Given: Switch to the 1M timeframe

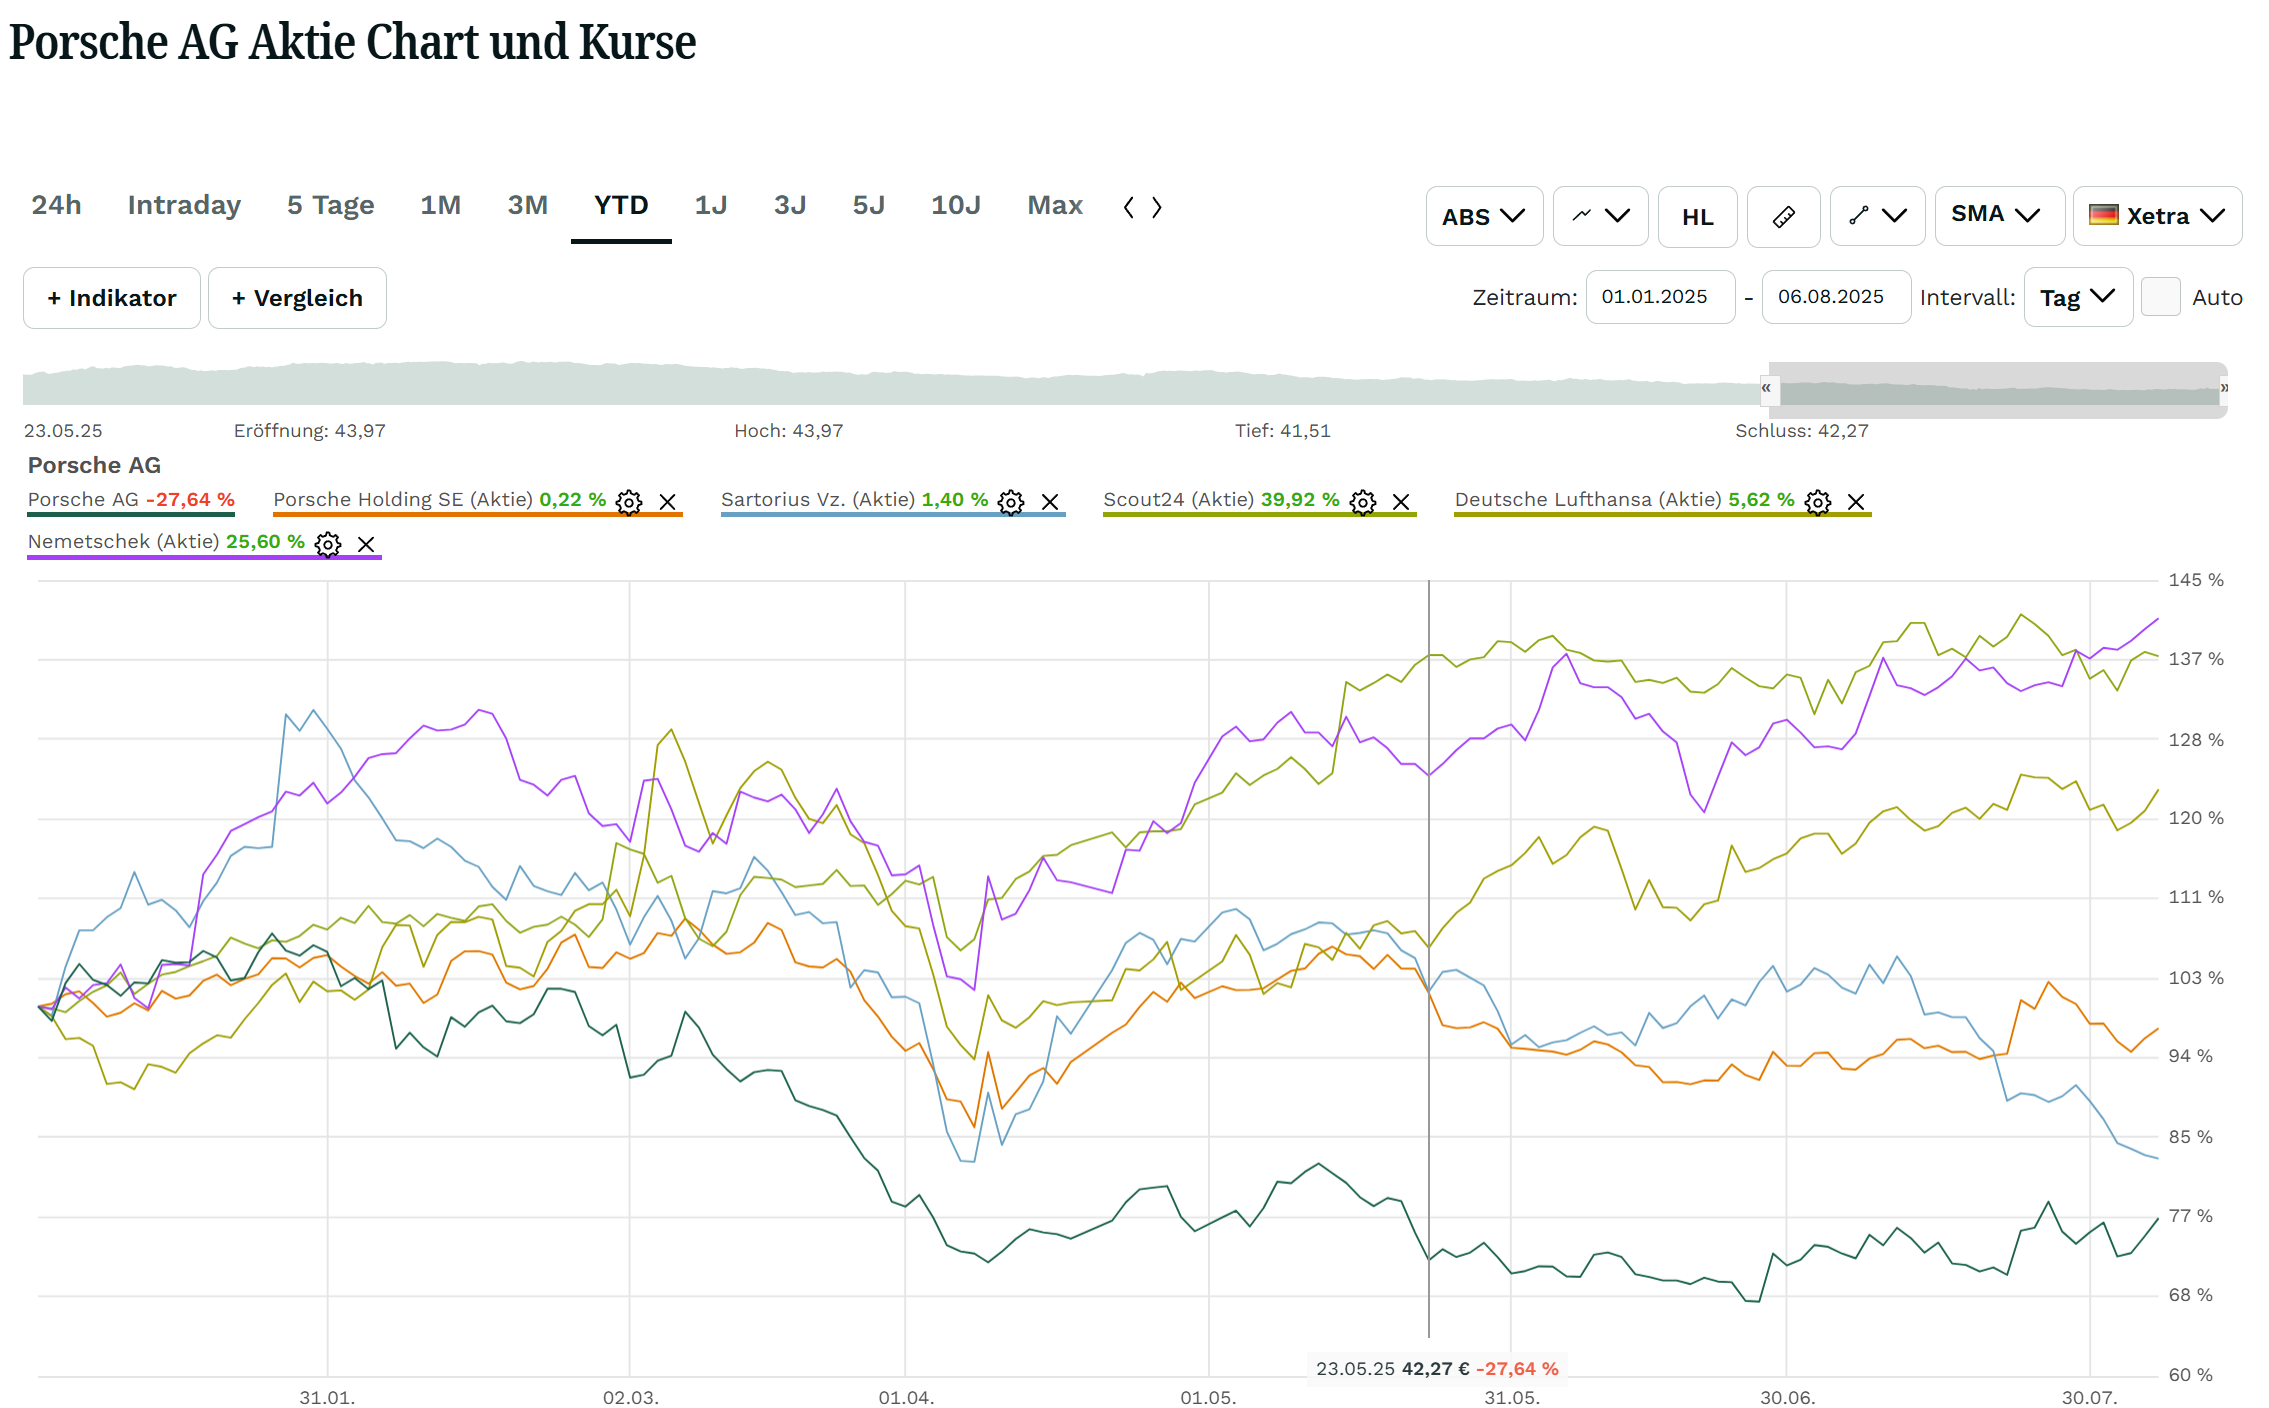Looking at the screenshot, I should coord(440,205).
